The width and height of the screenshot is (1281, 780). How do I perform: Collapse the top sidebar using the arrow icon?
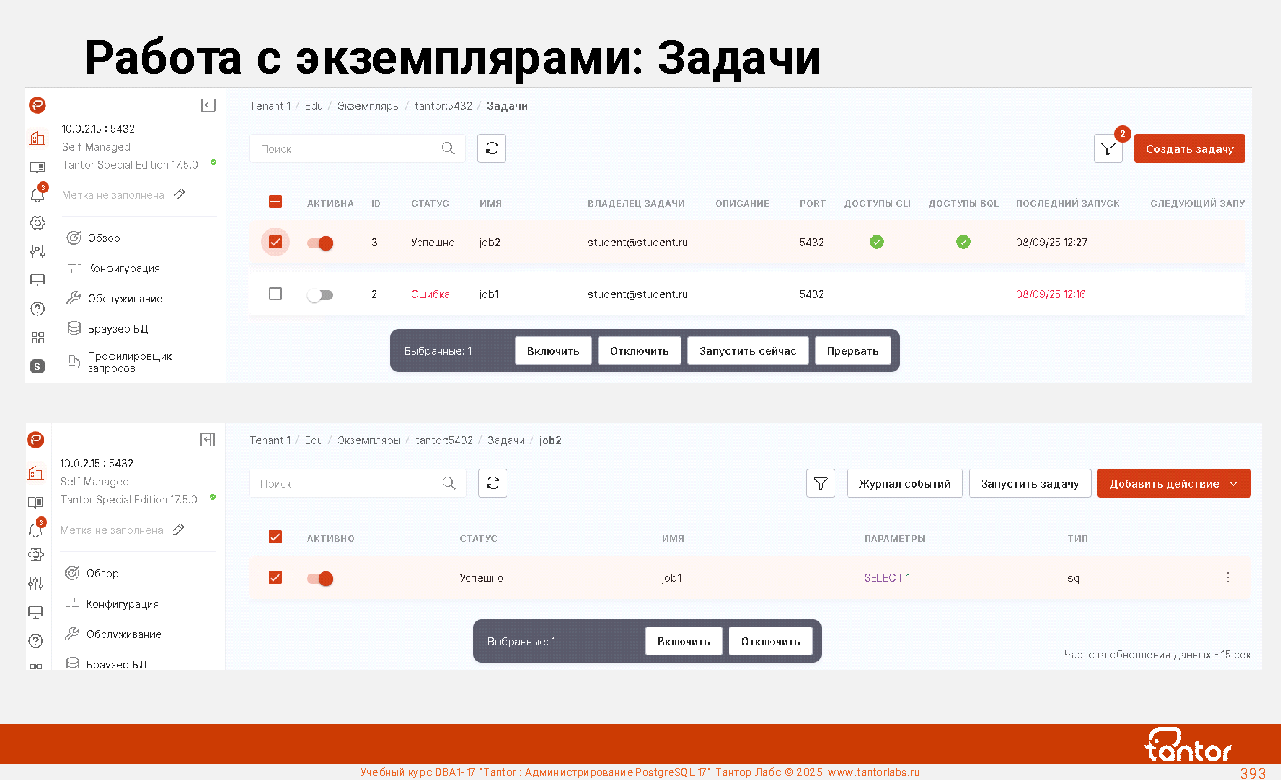(208, 105)
